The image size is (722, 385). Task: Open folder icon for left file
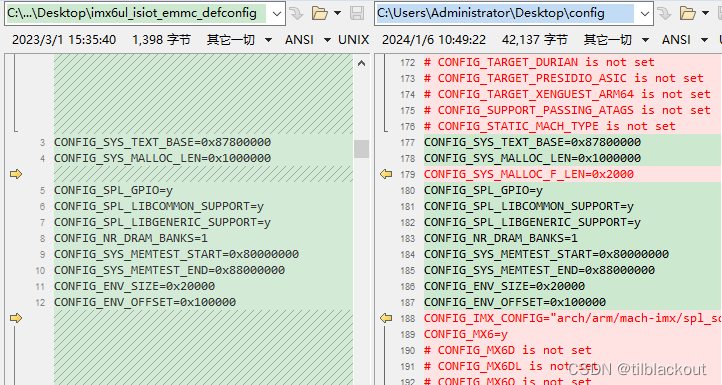[x=320, y=13]
